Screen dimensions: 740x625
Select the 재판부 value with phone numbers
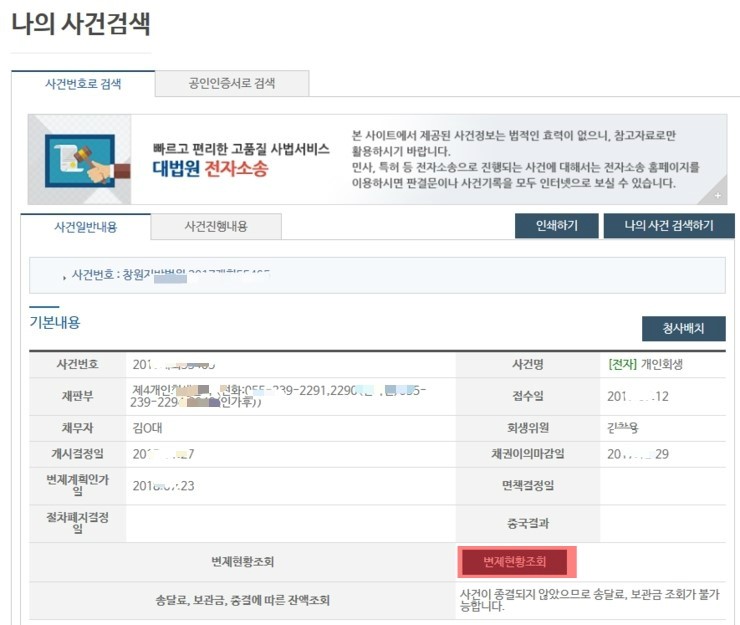(278, 396)
